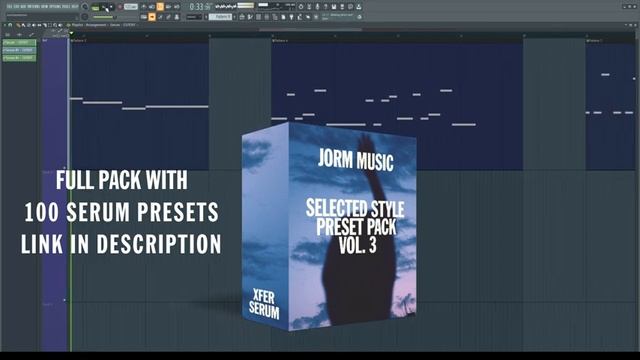Screen dimensions: 640x360
Task: Toggle typing keyboard to piano
Action: pos(144,17)
